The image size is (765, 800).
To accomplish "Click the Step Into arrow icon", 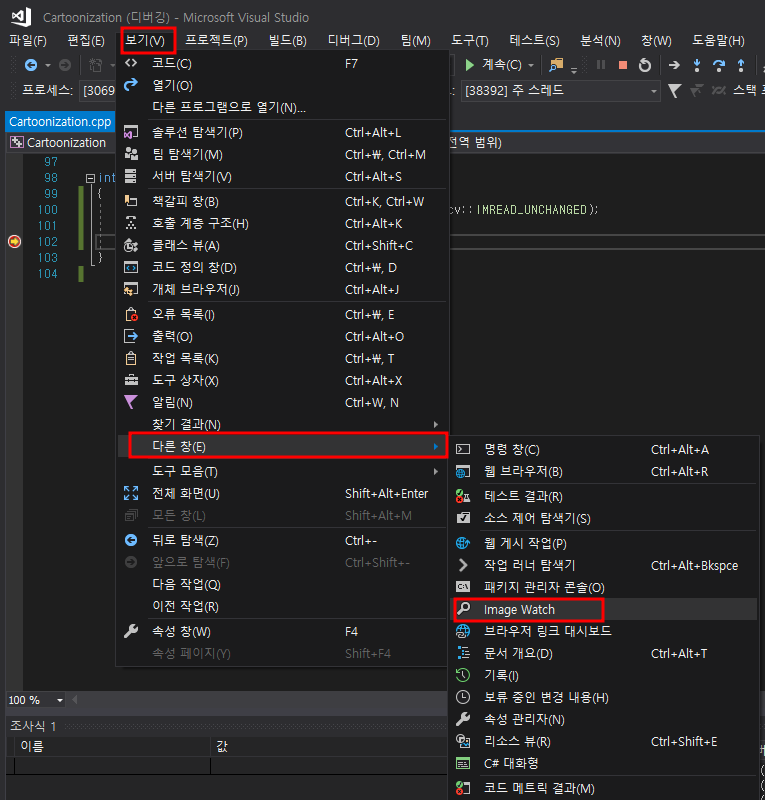I will tap(697, 65).
